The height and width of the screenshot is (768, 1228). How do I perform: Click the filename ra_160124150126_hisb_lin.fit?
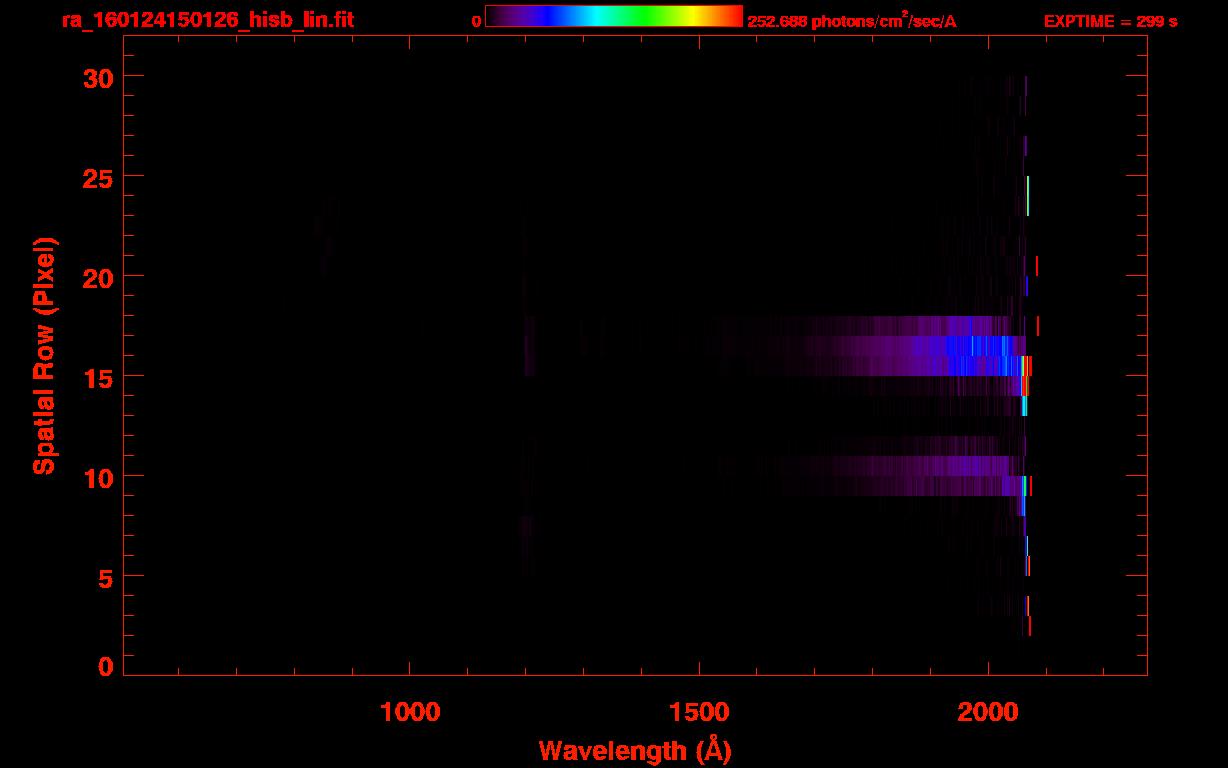(207, 20)
